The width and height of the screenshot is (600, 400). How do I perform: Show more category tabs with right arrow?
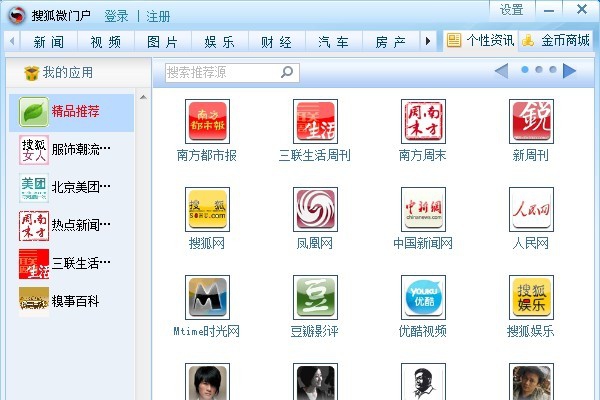coord(428,41)
